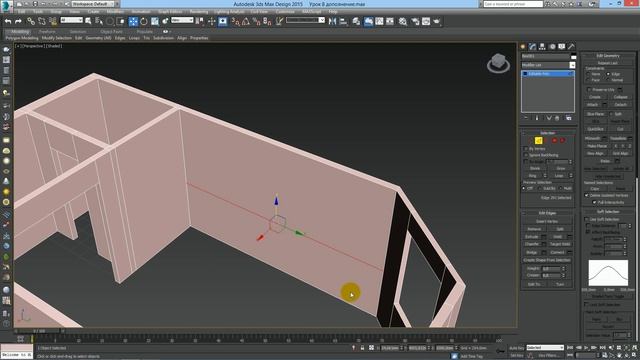This screenshot has height=360, width=640.
Task: Toggle the 3D Snaps icon
Action: 236,22
